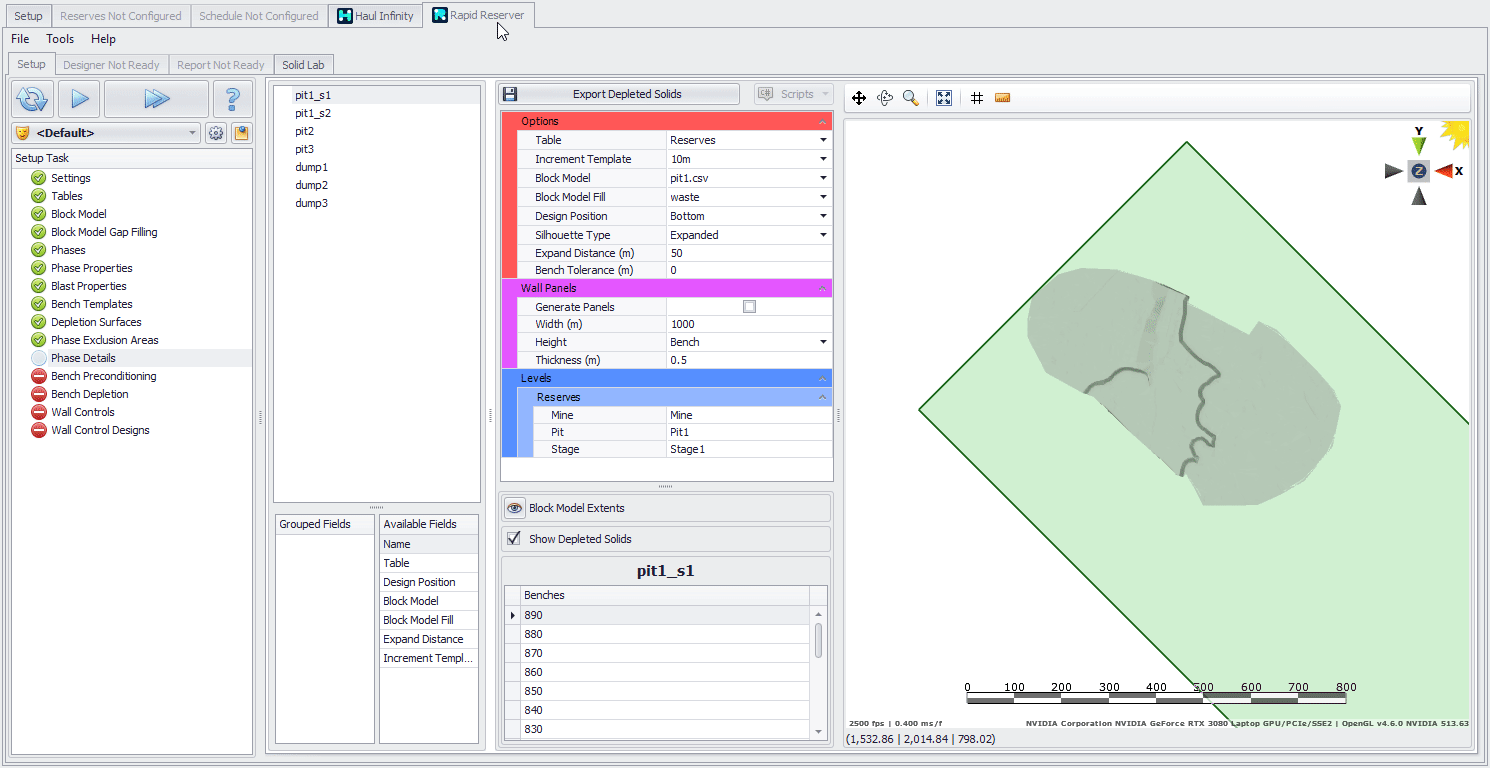Screen dimensions: 1490x768
Task: Open the Tools menu
Action: (60, 39)
